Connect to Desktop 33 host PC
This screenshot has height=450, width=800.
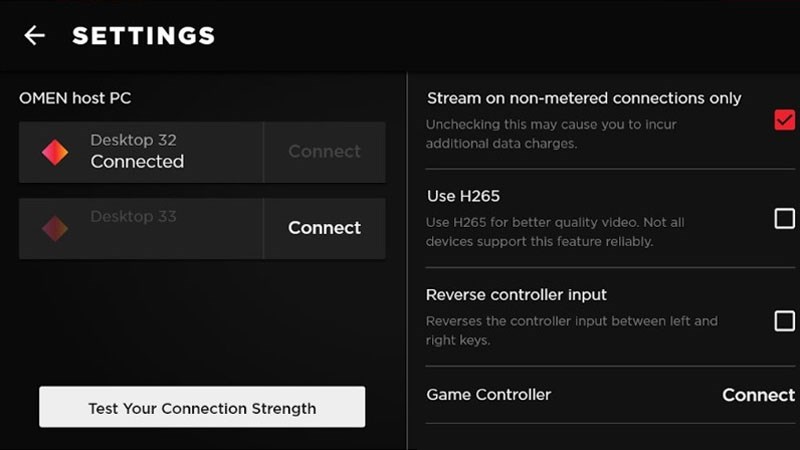tap(324, 228)
